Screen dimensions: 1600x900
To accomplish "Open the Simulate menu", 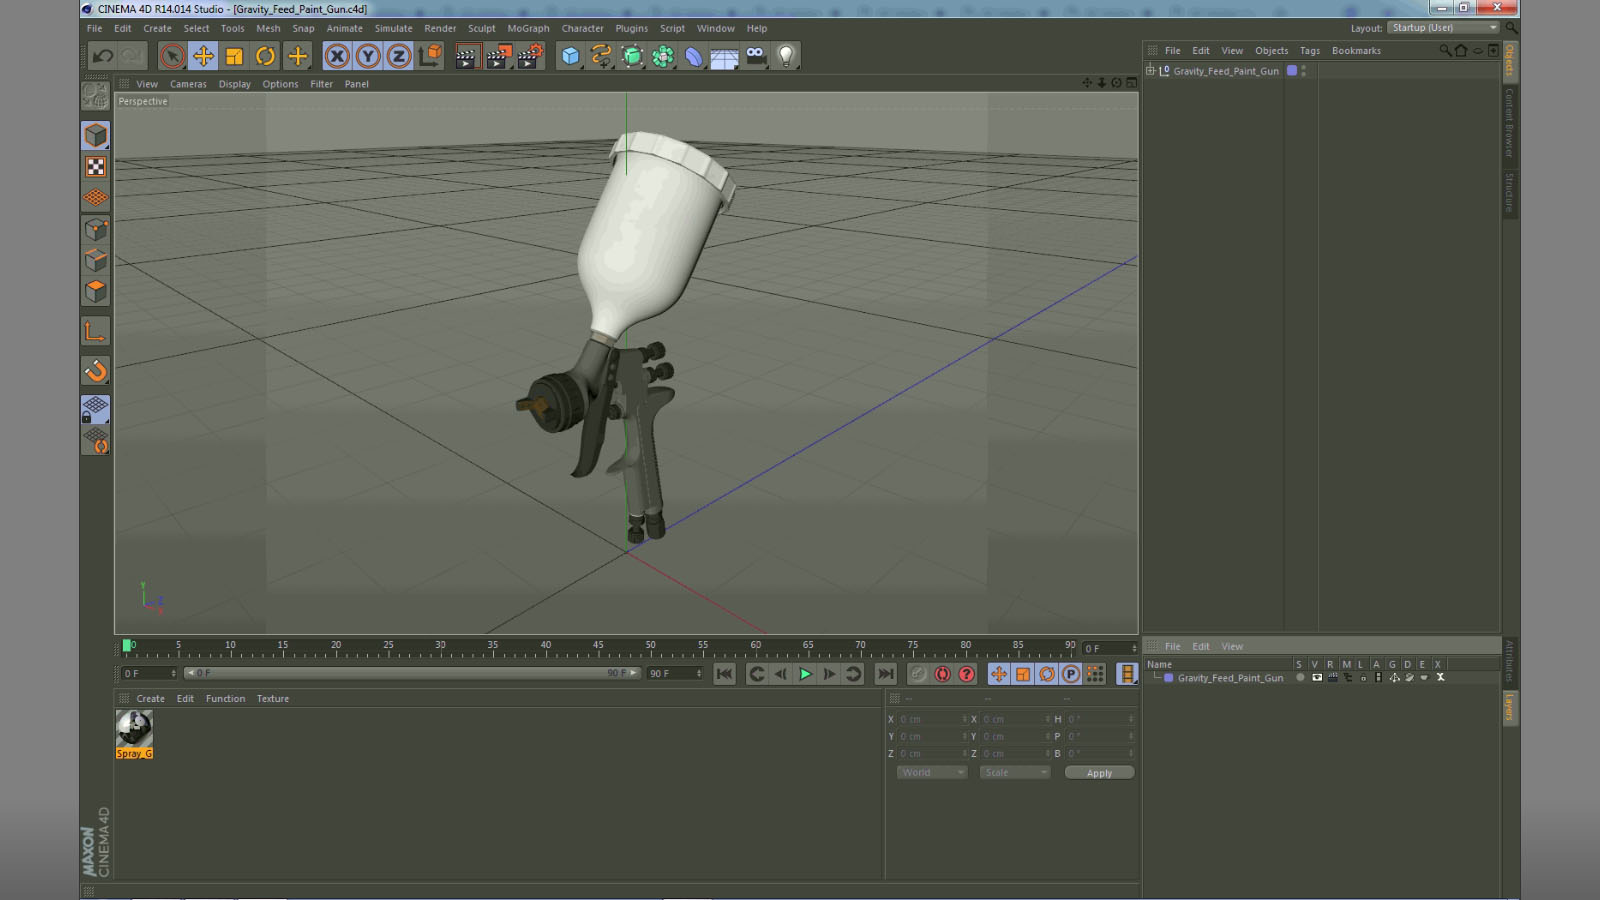I will [x=393, y=29].
